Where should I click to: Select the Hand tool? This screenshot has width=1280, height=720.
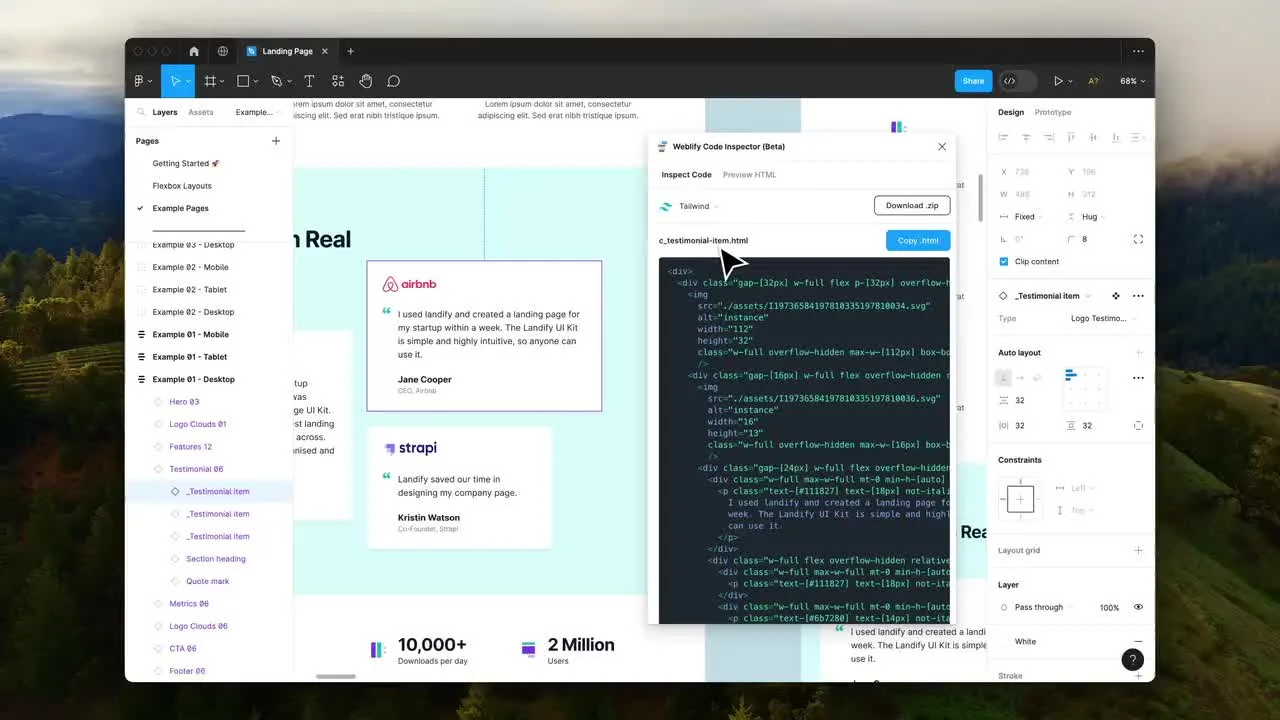(366, 81)
